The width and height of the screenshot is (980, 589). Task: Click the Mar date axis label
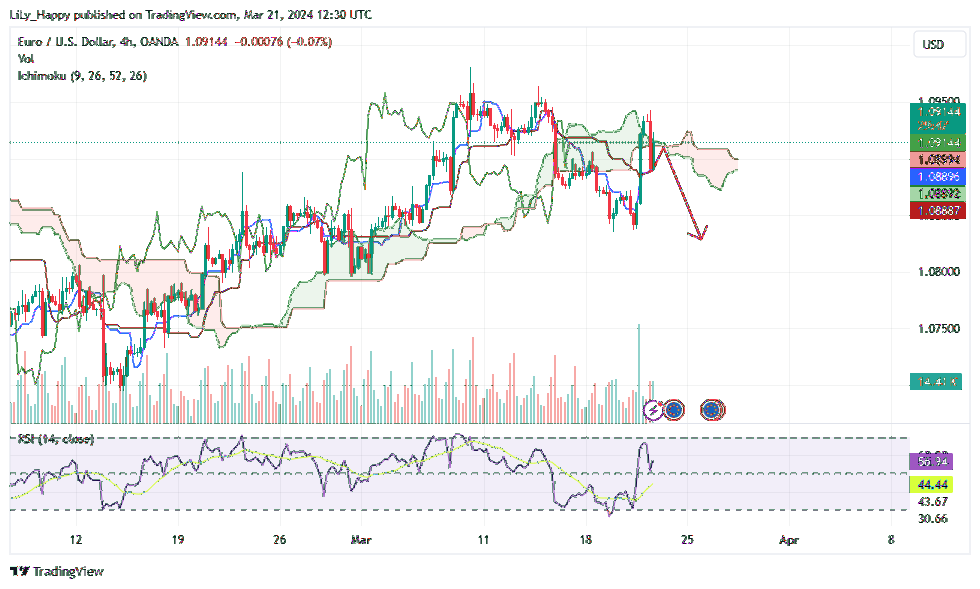[x=361, y=540]
